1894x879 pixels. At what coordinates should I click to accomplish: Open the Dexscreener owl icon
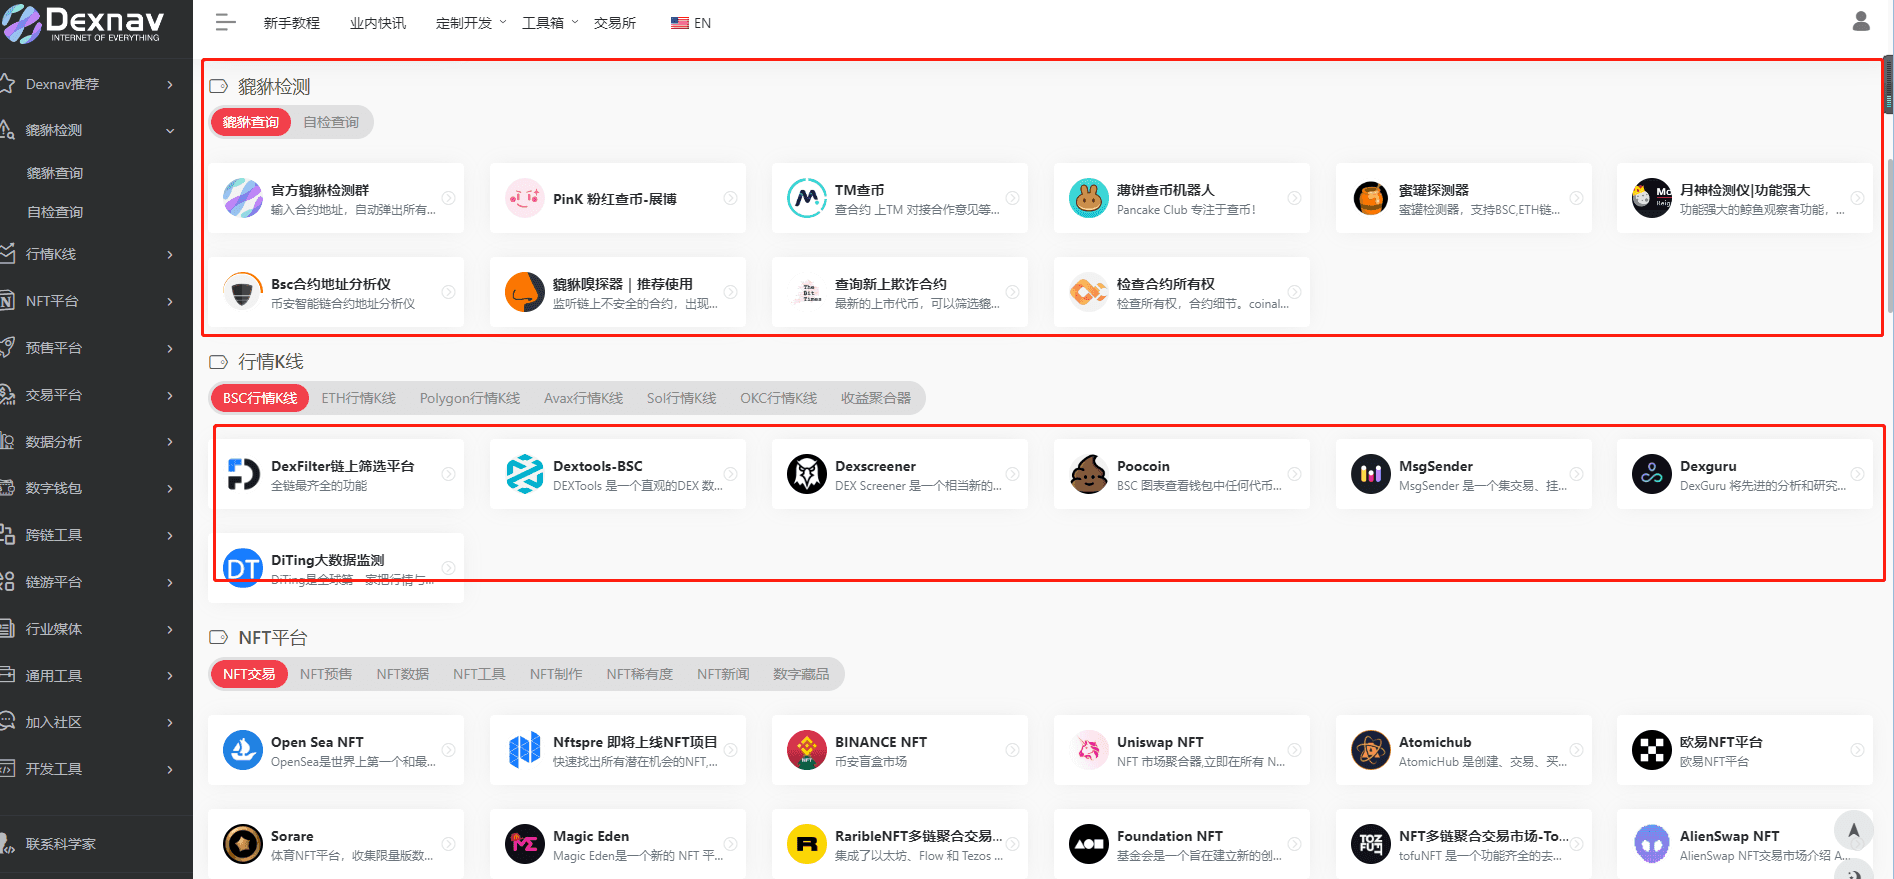point(807,474)
